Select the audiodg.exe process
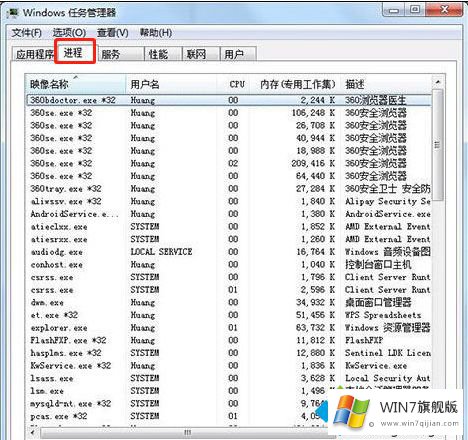Screen dimensions: 468x440 [229, 252]
